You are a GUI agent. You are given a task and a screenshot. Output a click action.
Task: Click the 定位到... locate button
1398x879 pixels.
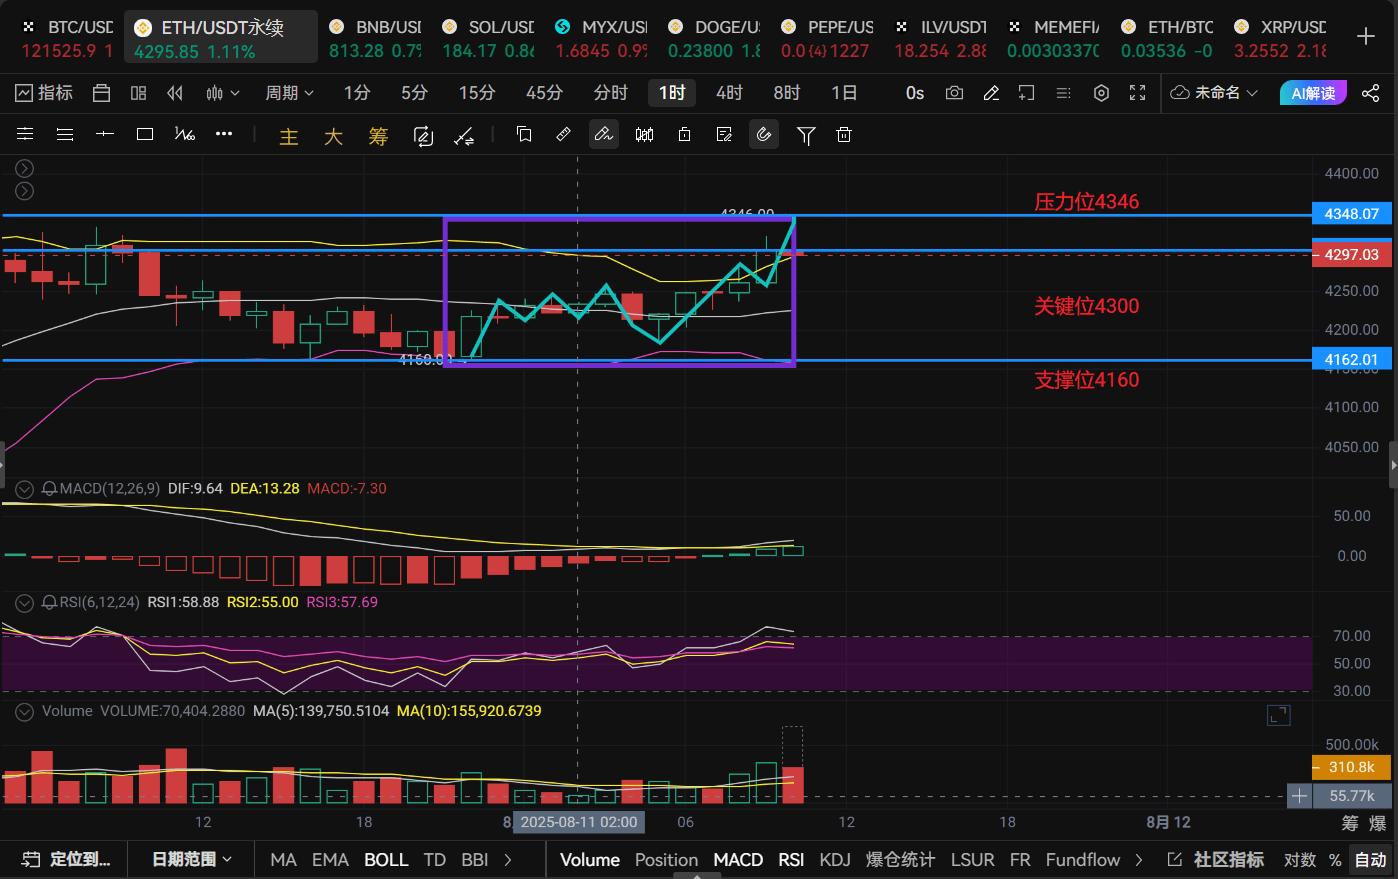tap(66, 859)
